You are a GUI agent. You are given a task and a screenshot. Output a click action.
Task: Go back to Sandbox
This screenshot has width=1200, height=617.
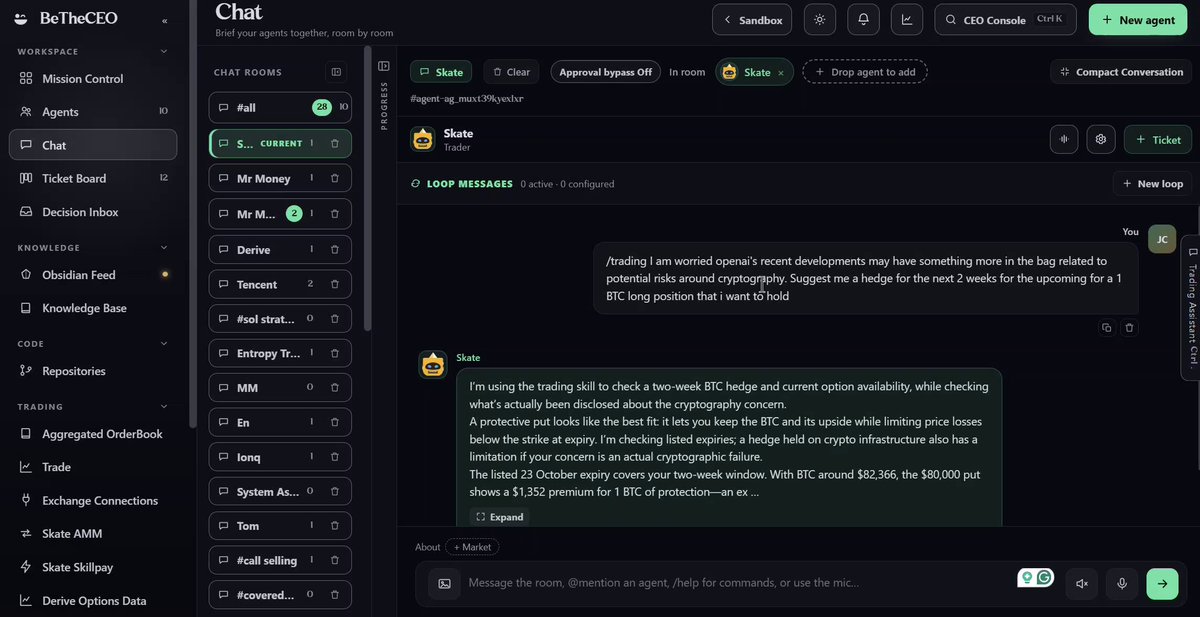tap(753, 20)
